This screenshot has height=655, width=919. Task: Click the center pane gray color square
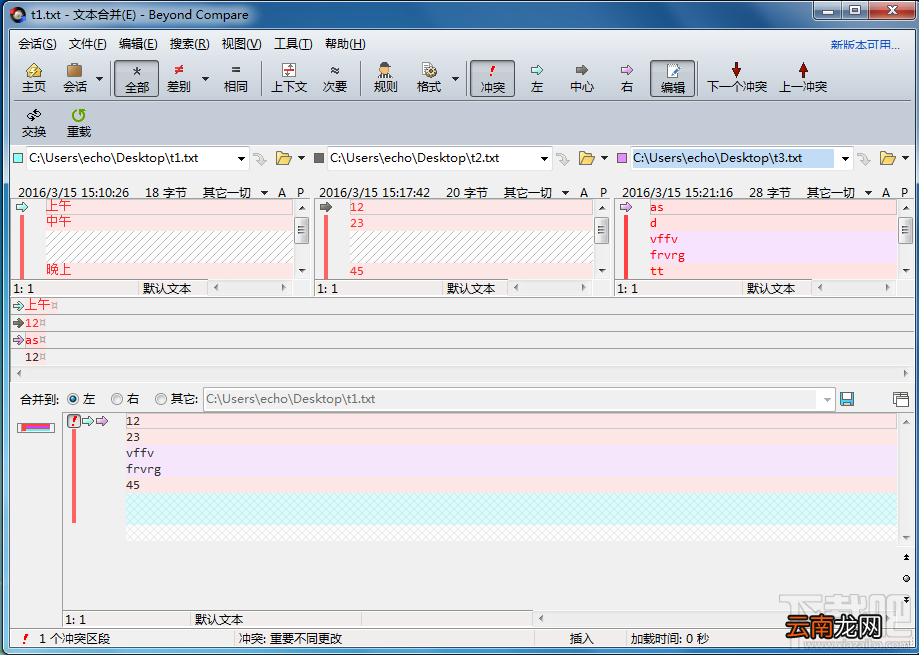[x=319, y=158]
